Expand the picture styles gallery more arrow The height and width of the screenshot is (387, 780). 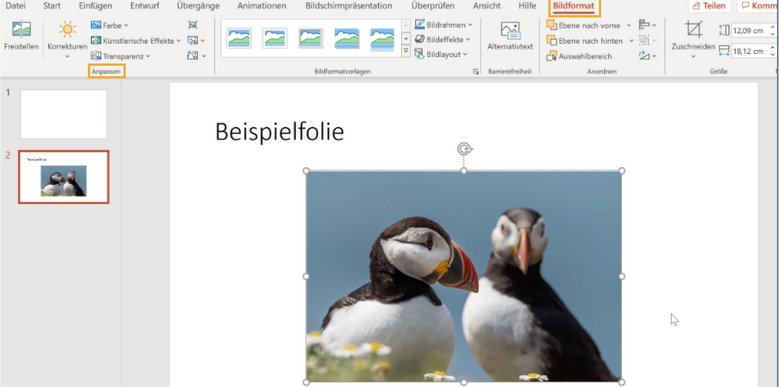click(405, 51)
